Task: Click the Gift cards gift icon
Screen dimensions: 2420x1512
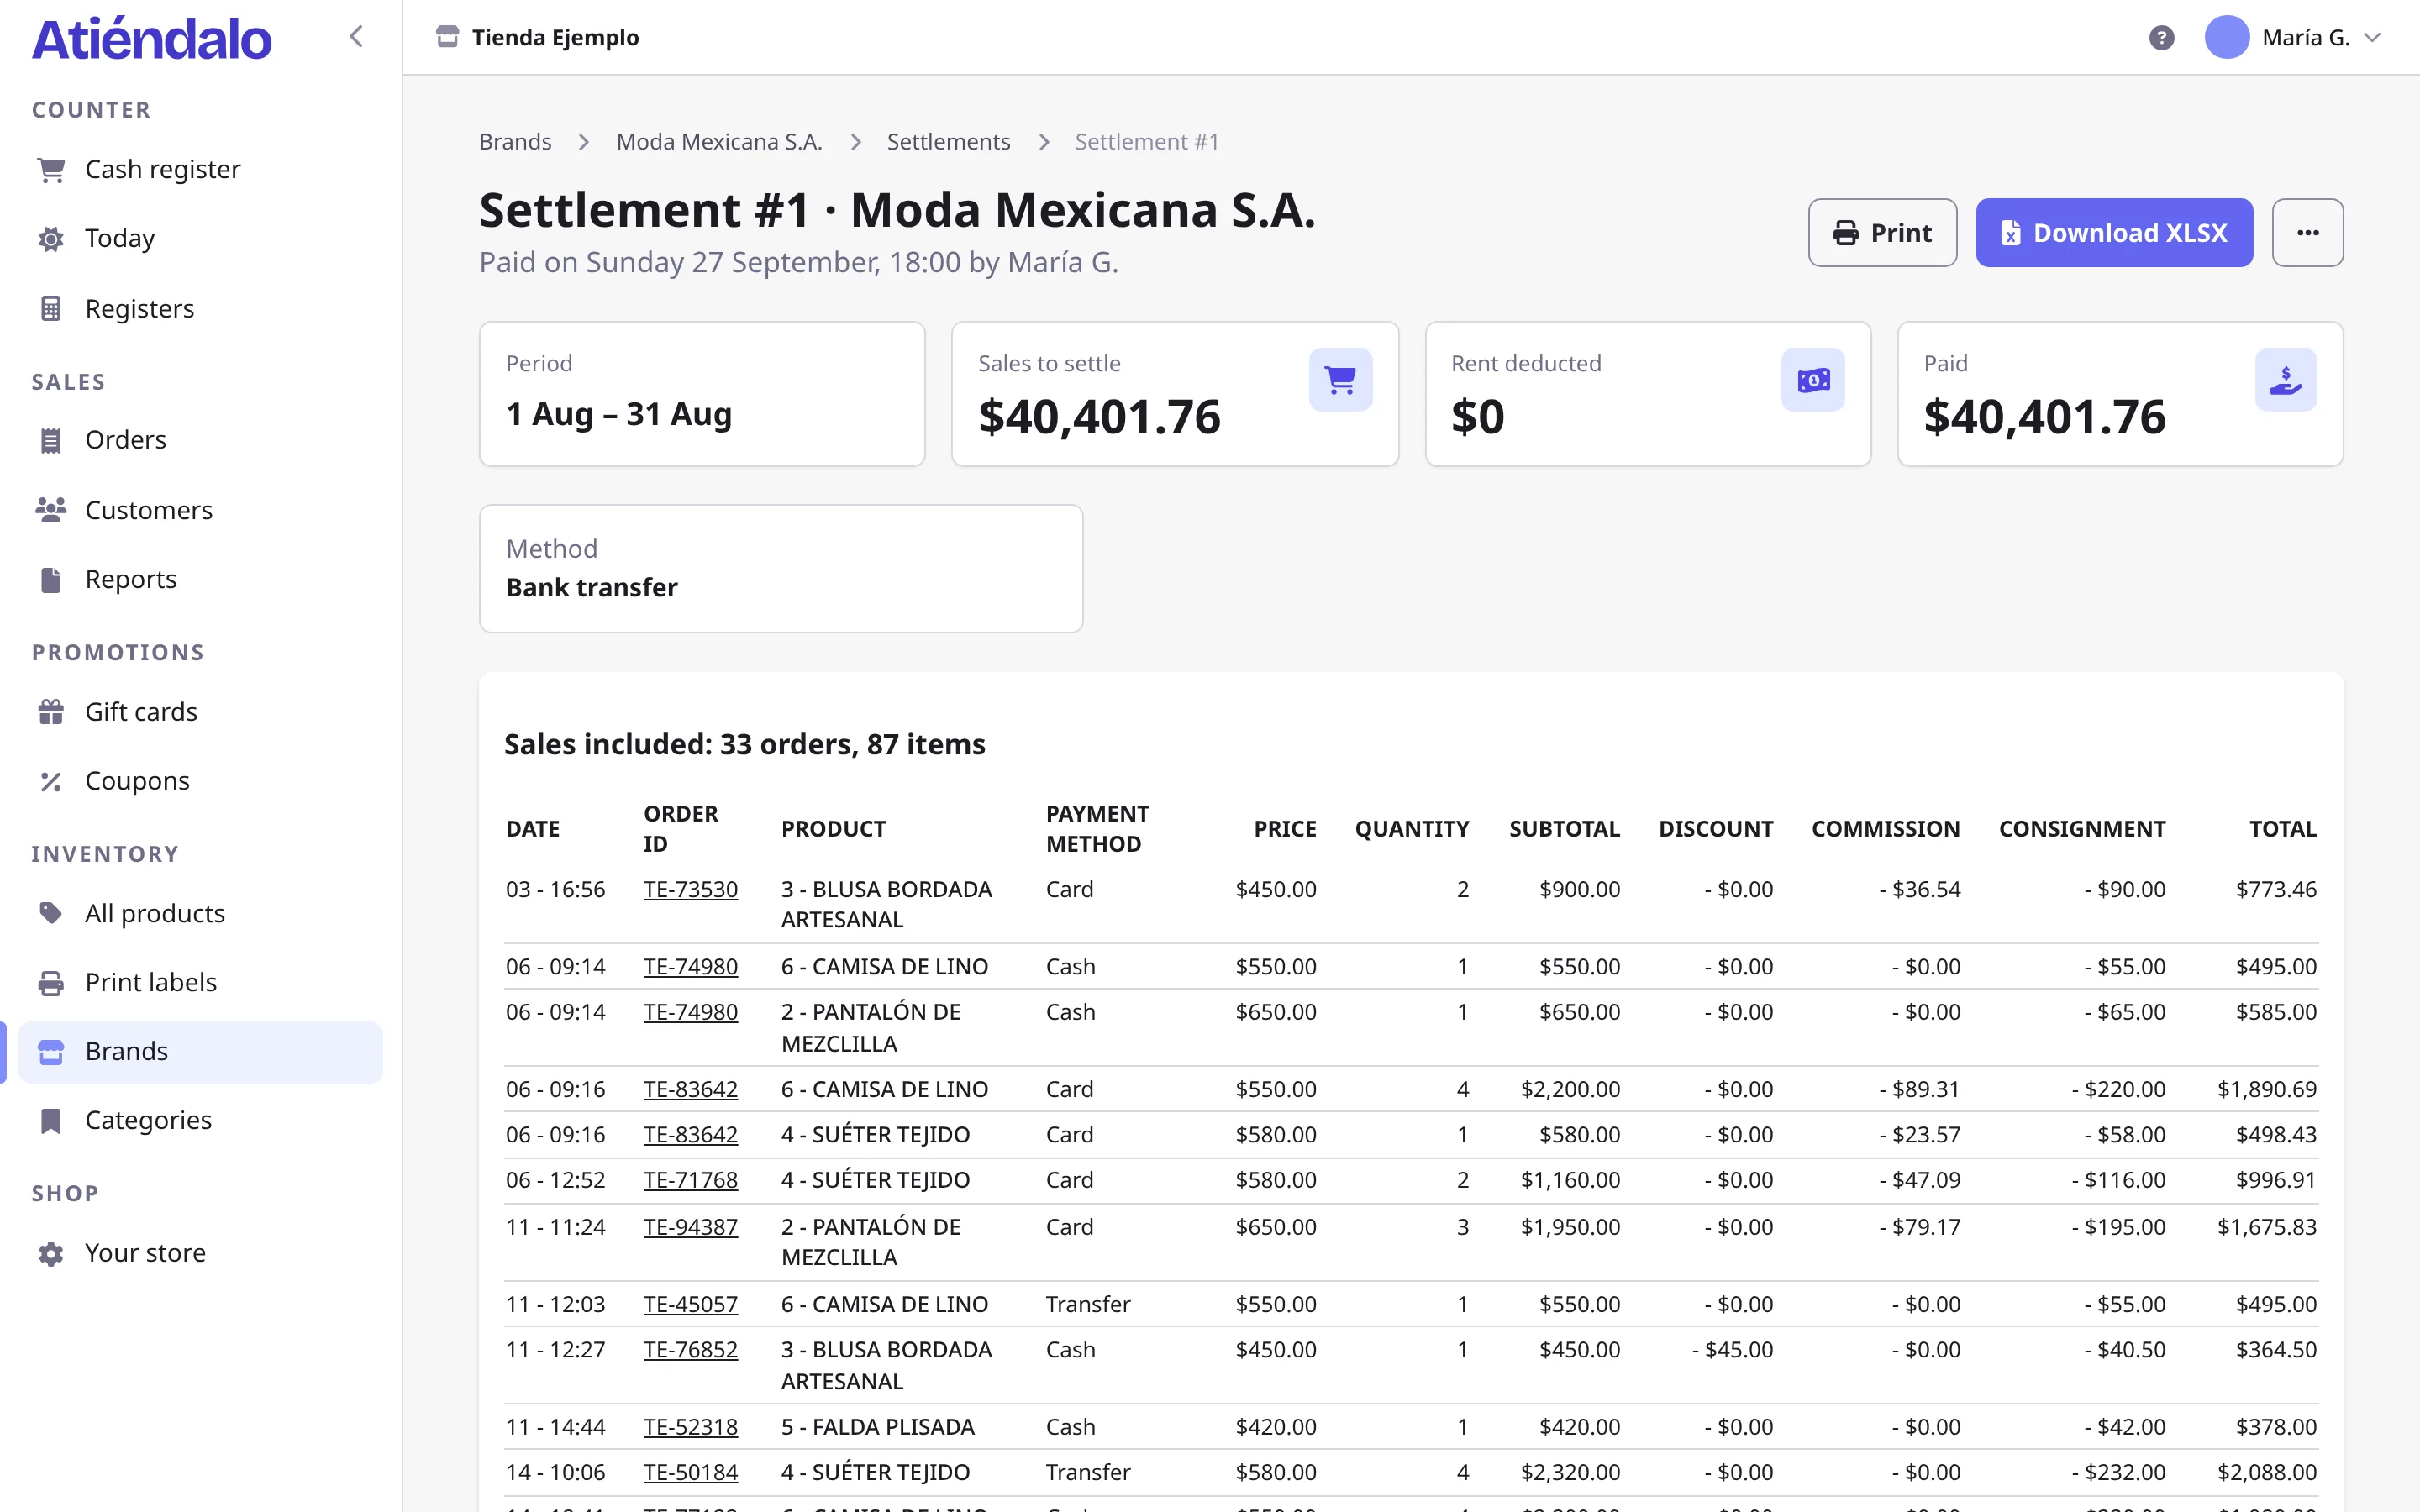Action: (51, 712)
